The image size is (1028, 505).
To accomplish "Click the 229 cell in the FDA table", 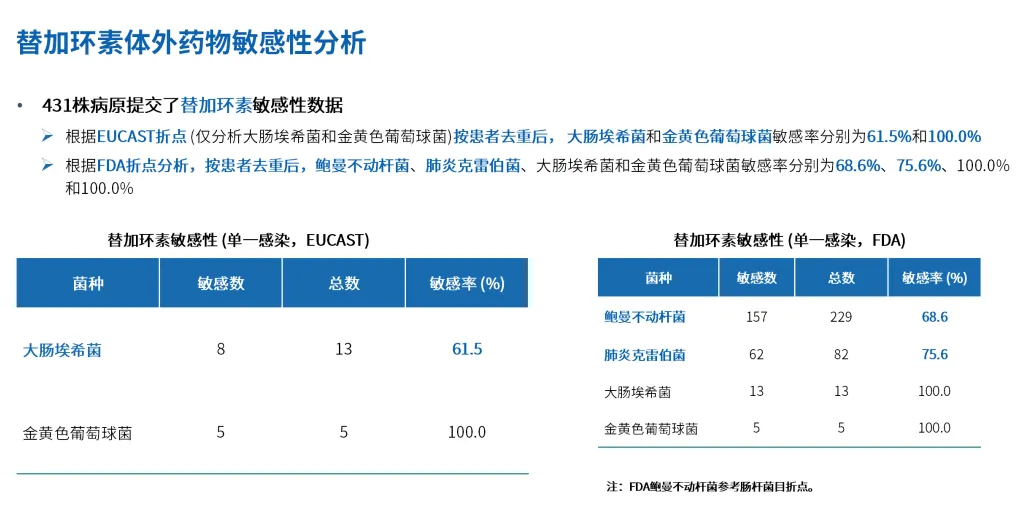I will tap(841, 317).
